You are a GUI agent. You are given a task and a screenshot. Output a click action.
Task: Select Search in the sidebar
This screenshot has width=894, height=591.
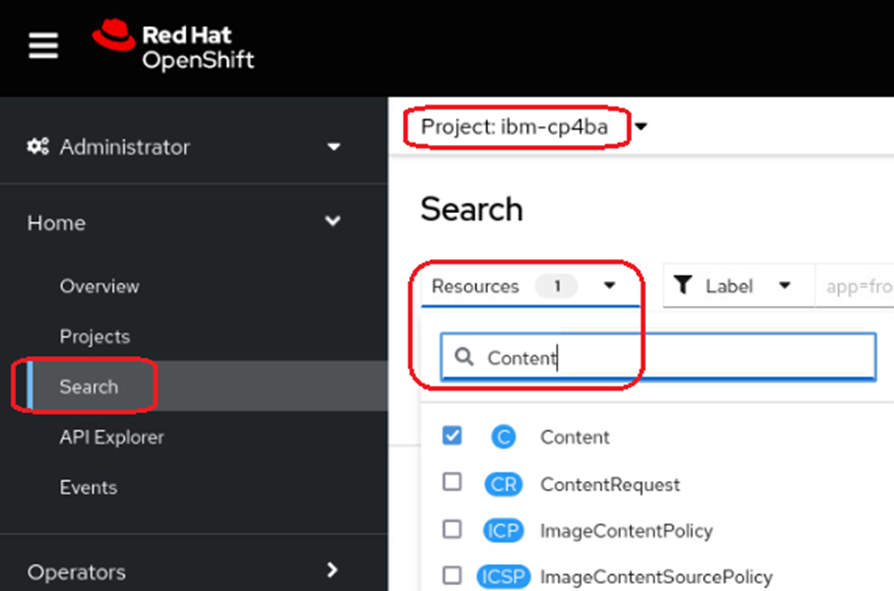coord(89,386)
